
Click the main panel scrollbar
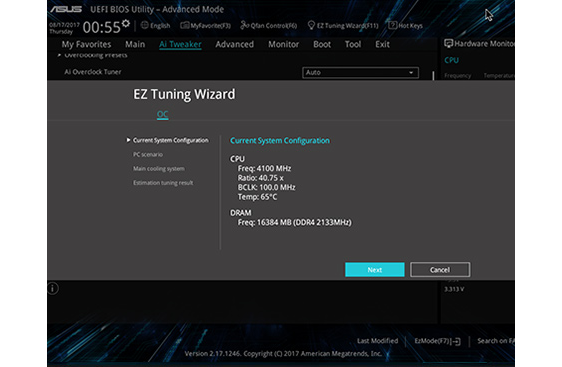[433, 75]
